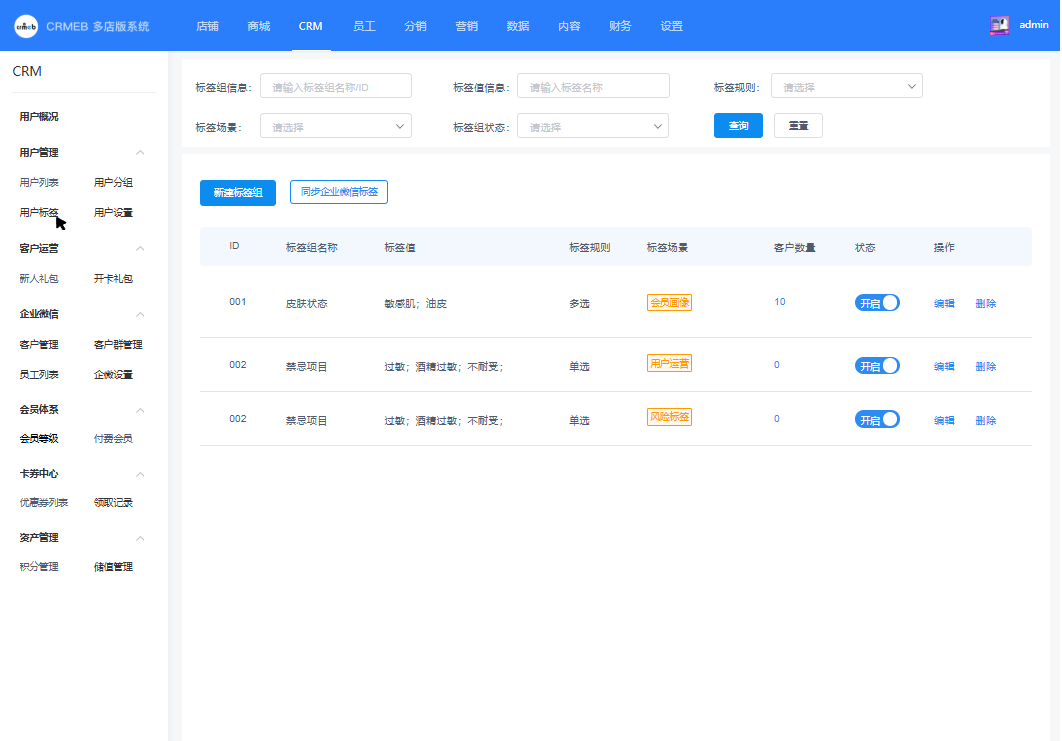Click the 标签组信息 input field

pyautogui.click(x=336, y=87)
